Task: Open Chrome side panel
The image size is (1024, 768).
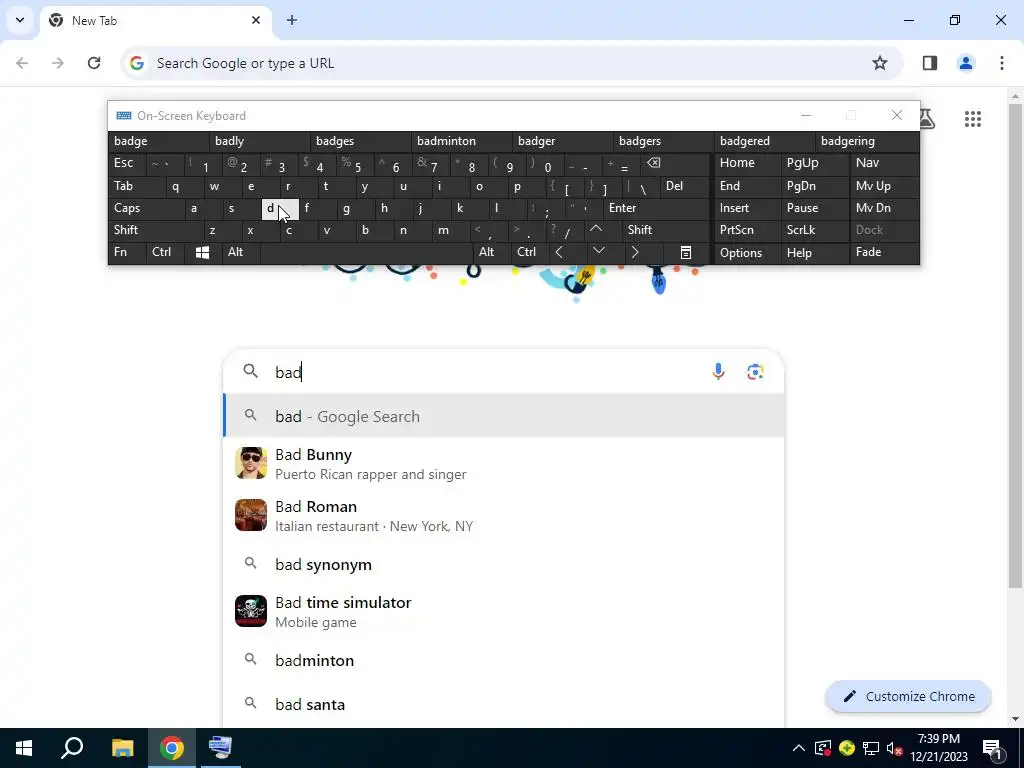Action: pyautogui.click(x=930, y=63)
